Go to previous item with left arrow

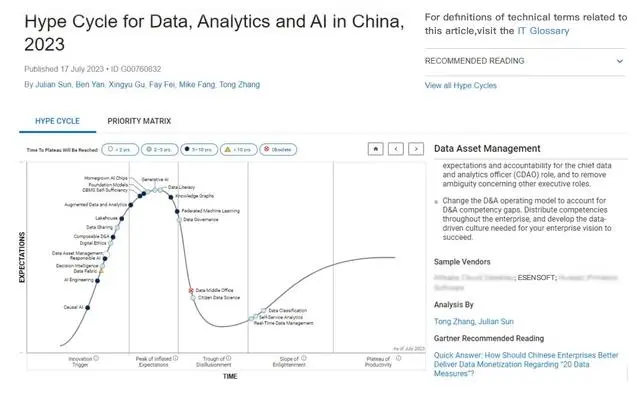coord(396,149)
